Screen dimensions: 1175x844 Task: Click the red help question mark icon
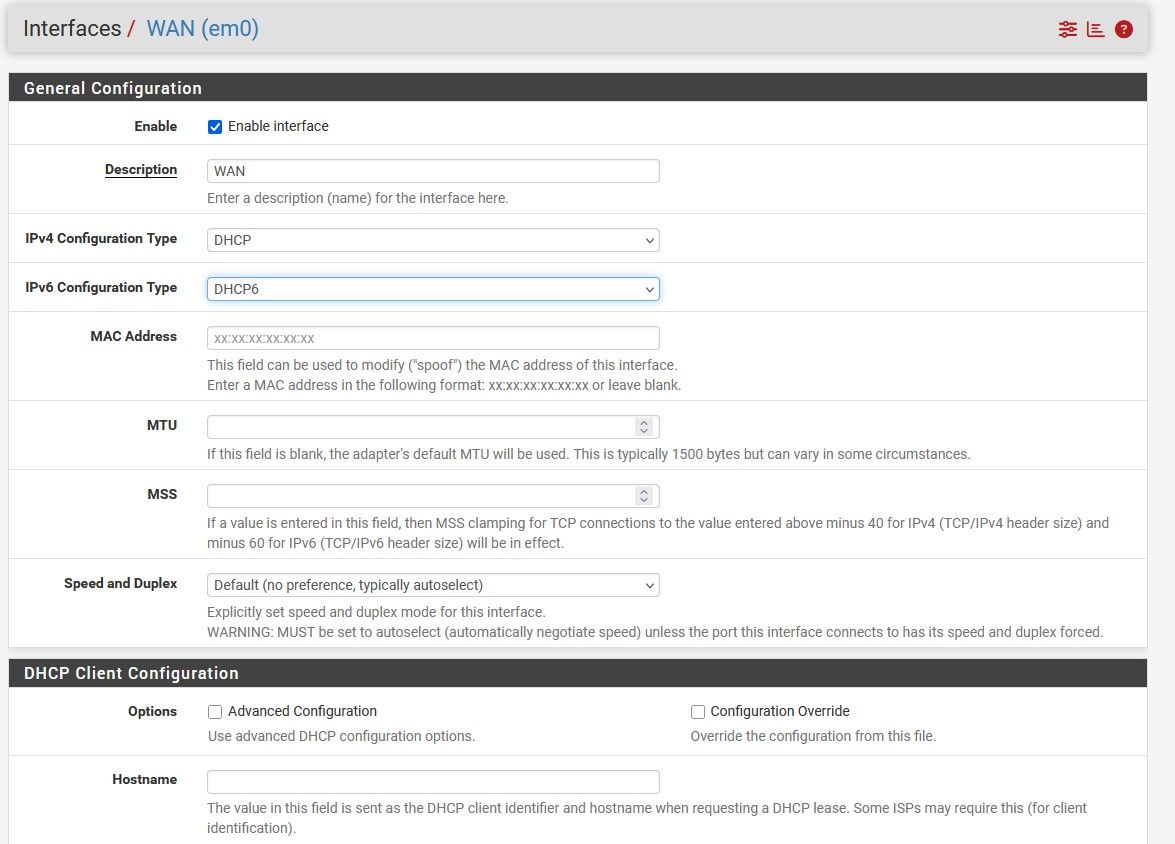(x=1124, y=29)
